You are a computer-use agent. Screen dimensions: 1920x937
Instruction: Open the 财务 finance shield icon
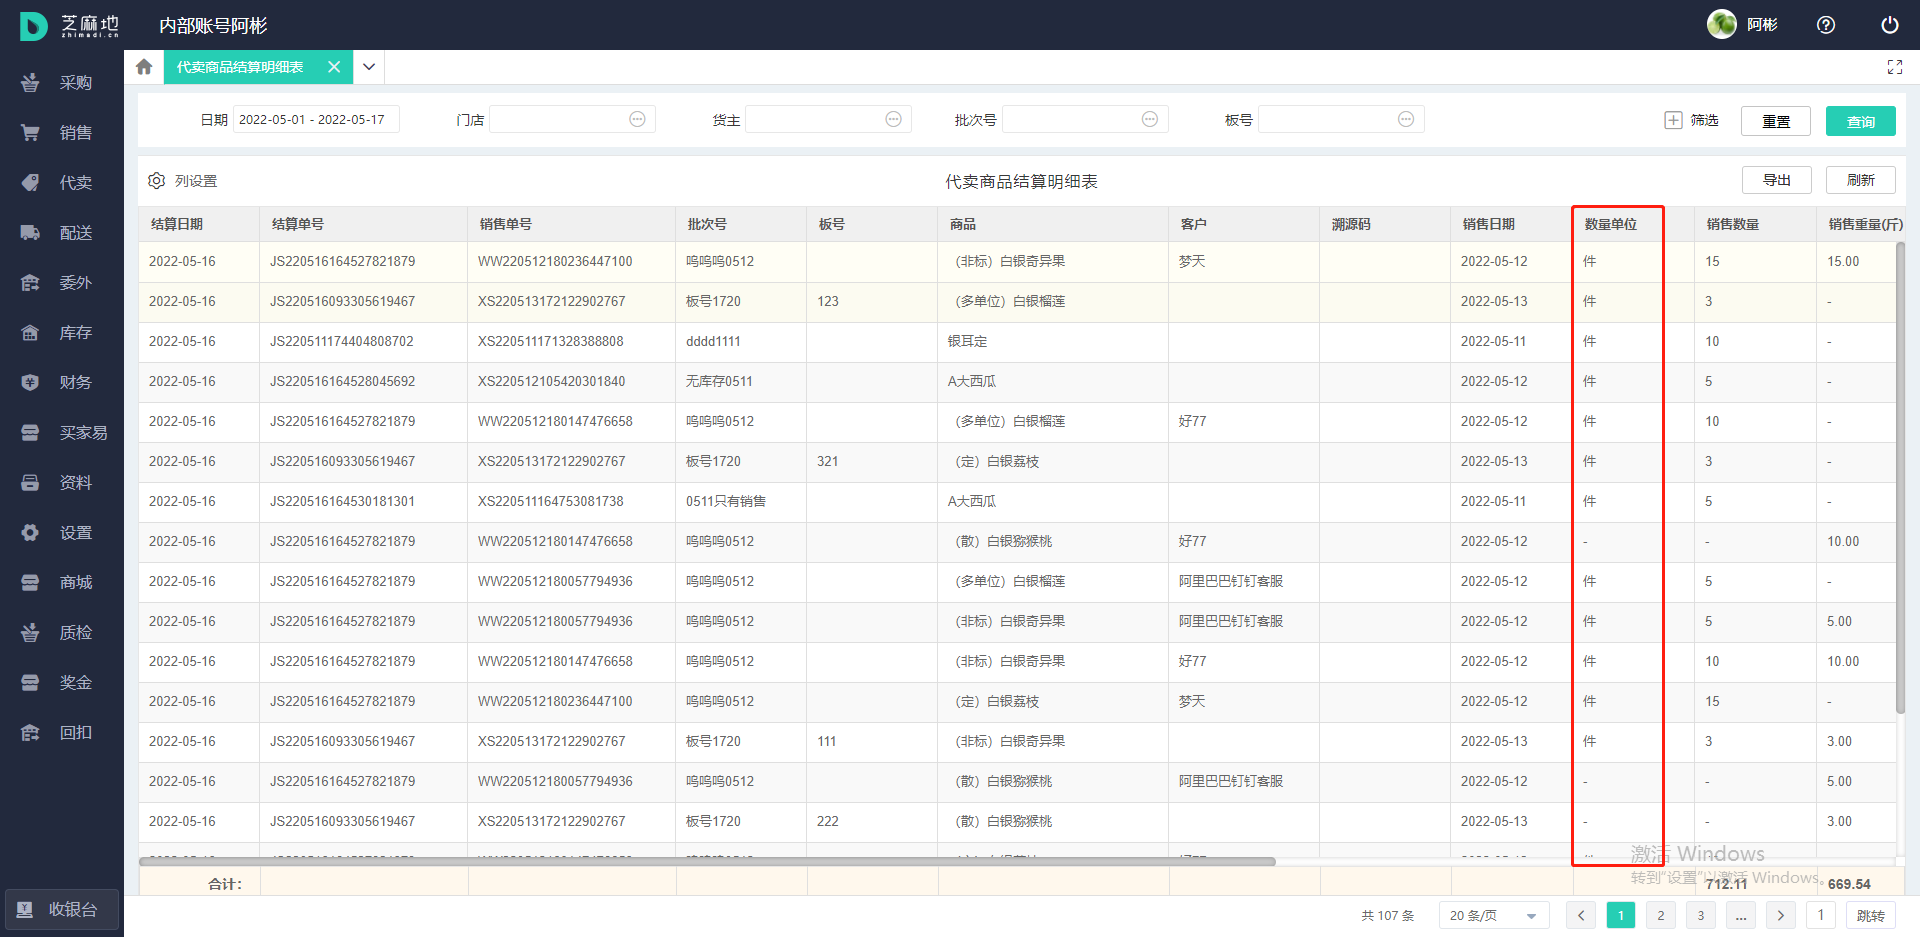[x=30, y=382]
